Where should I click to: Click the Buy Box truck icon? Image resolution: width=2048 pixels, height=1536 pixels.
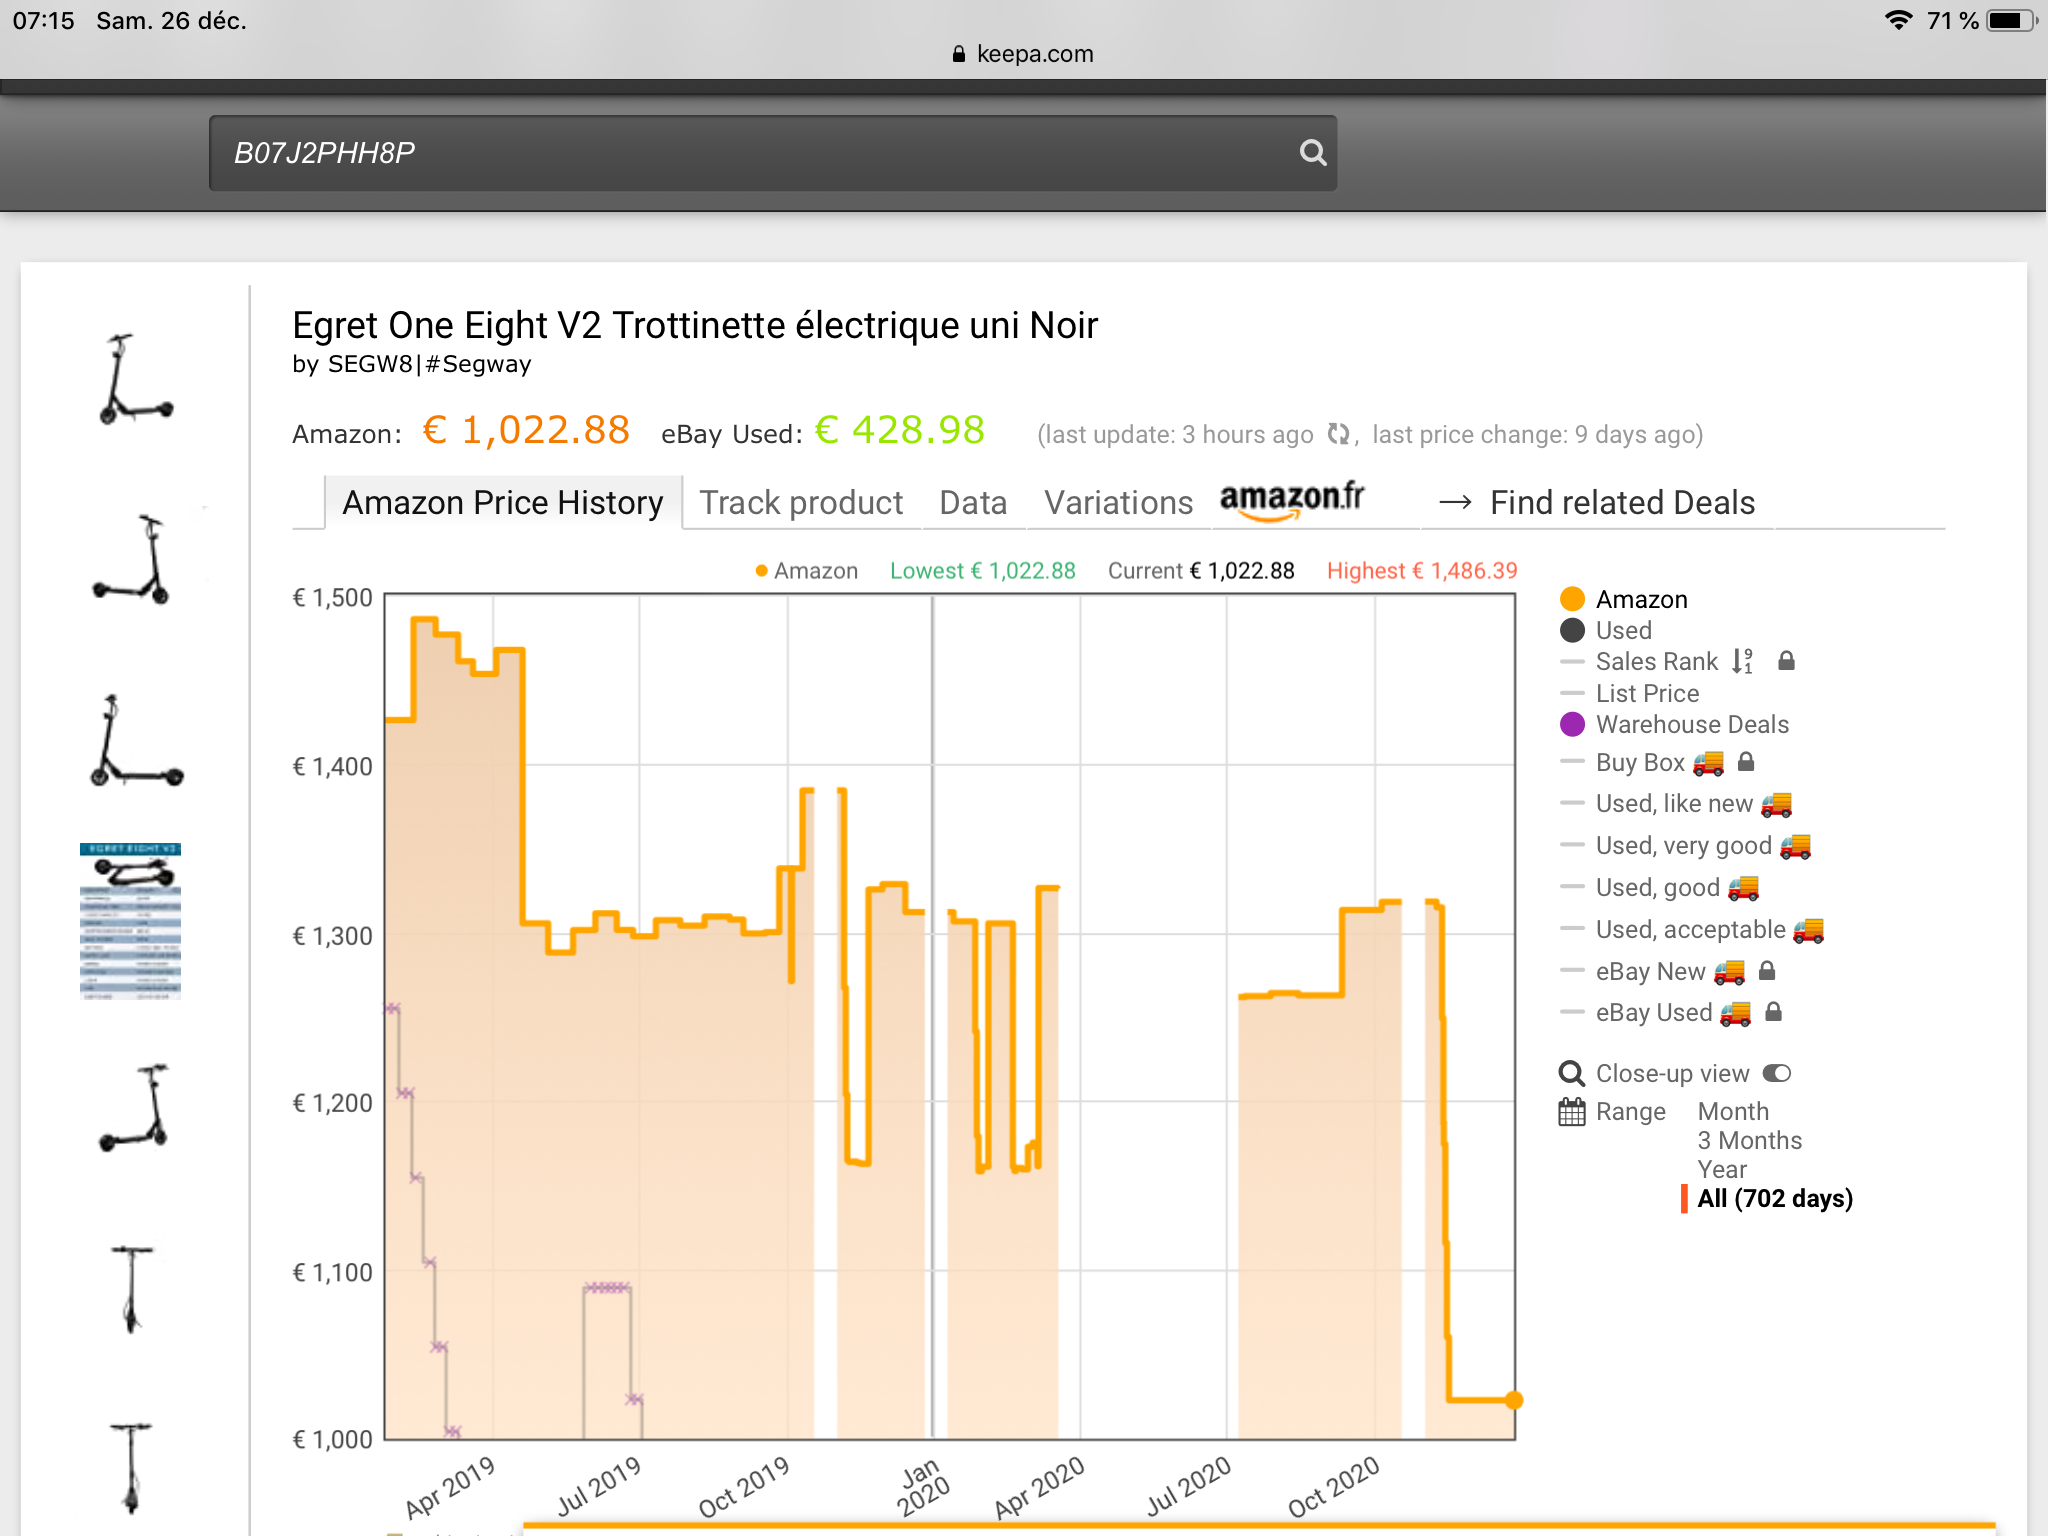tap(1708, 763)
